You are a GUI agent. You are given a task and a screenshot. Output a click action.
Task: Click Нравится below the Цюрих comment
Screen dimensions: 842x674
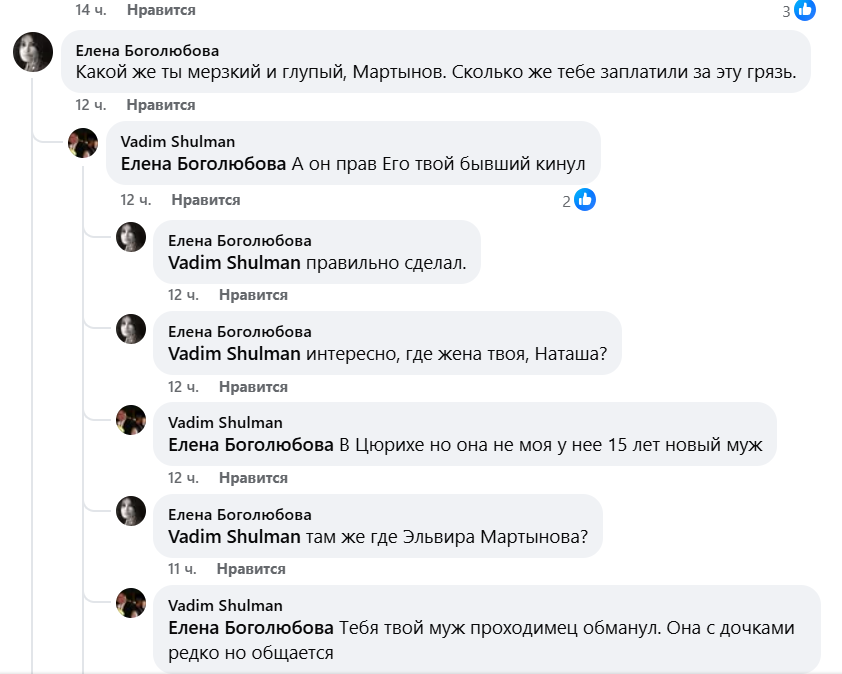[253, 477]
